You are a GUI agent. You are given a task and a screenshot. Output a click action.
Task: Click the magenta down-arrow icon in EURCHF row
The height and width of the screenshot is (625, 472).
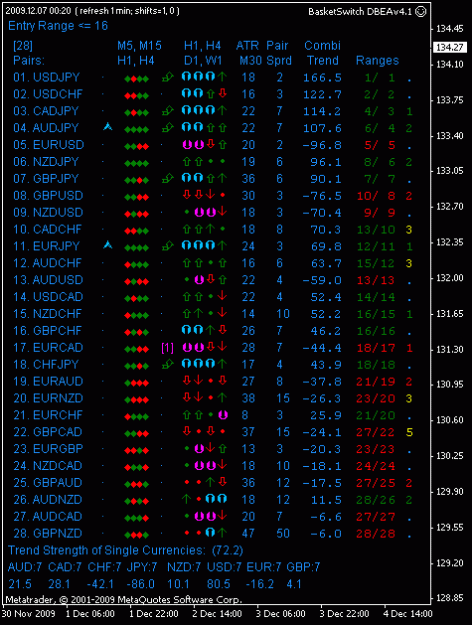click(223, 415)
